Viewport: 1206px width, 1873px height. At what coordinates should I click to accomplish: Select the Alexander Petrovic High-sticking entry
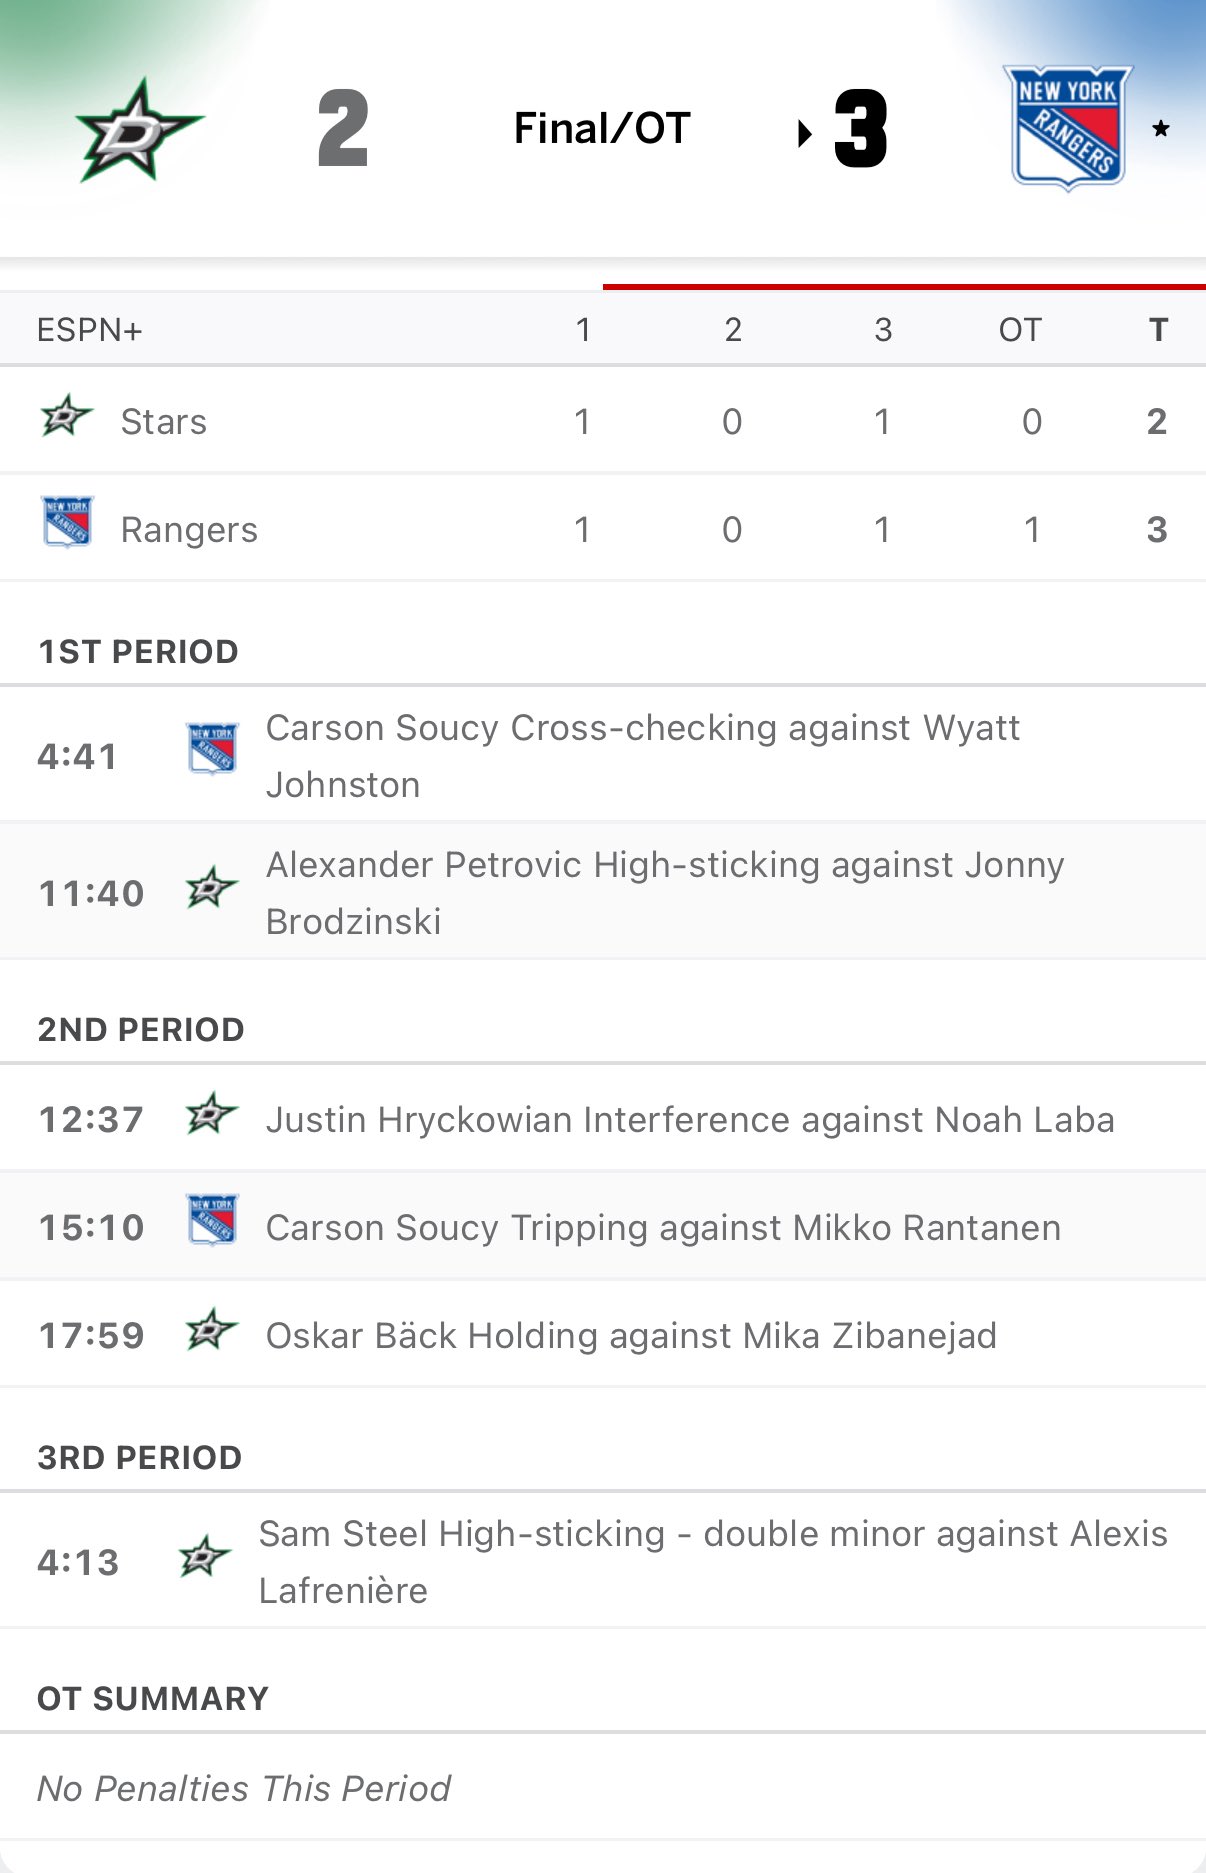point(664,893)
